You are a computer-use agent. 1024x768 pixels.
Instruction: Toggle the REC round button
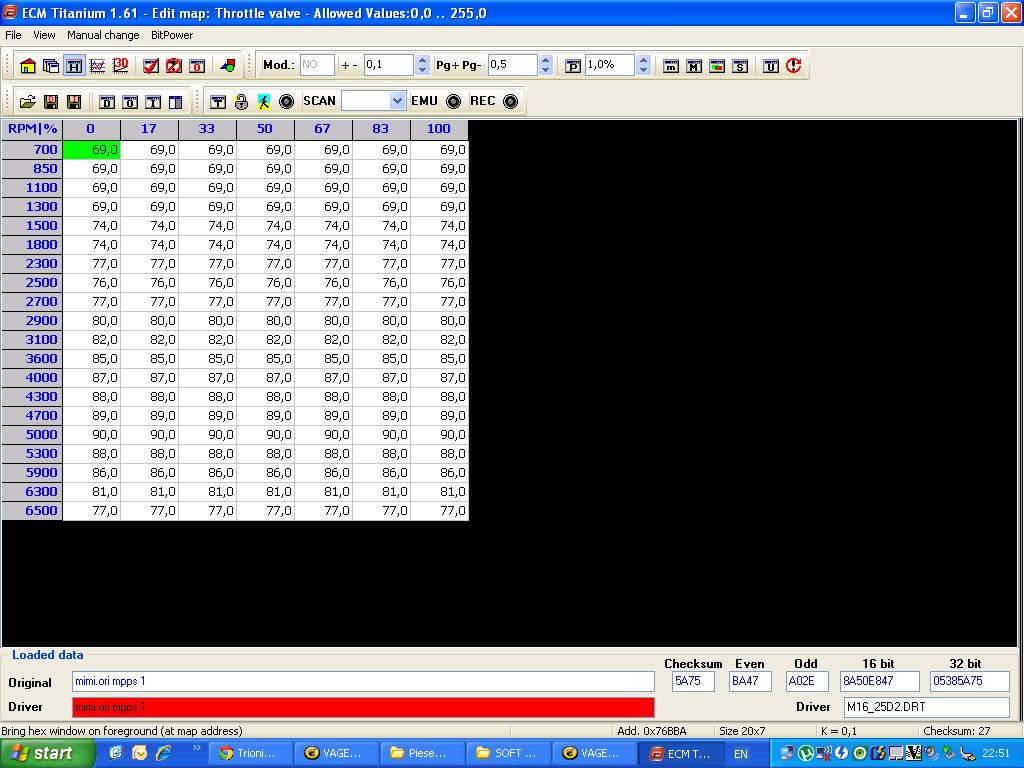[510, 102]
